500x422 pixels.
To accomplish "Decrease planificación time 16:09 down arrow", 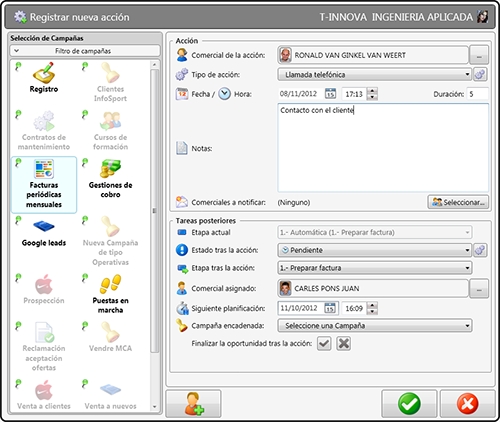I will click(x=372, y=311).
